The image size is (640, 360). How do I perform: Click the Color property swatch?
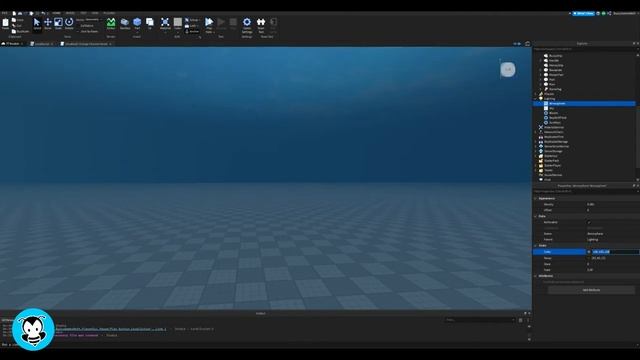point(589,252)
